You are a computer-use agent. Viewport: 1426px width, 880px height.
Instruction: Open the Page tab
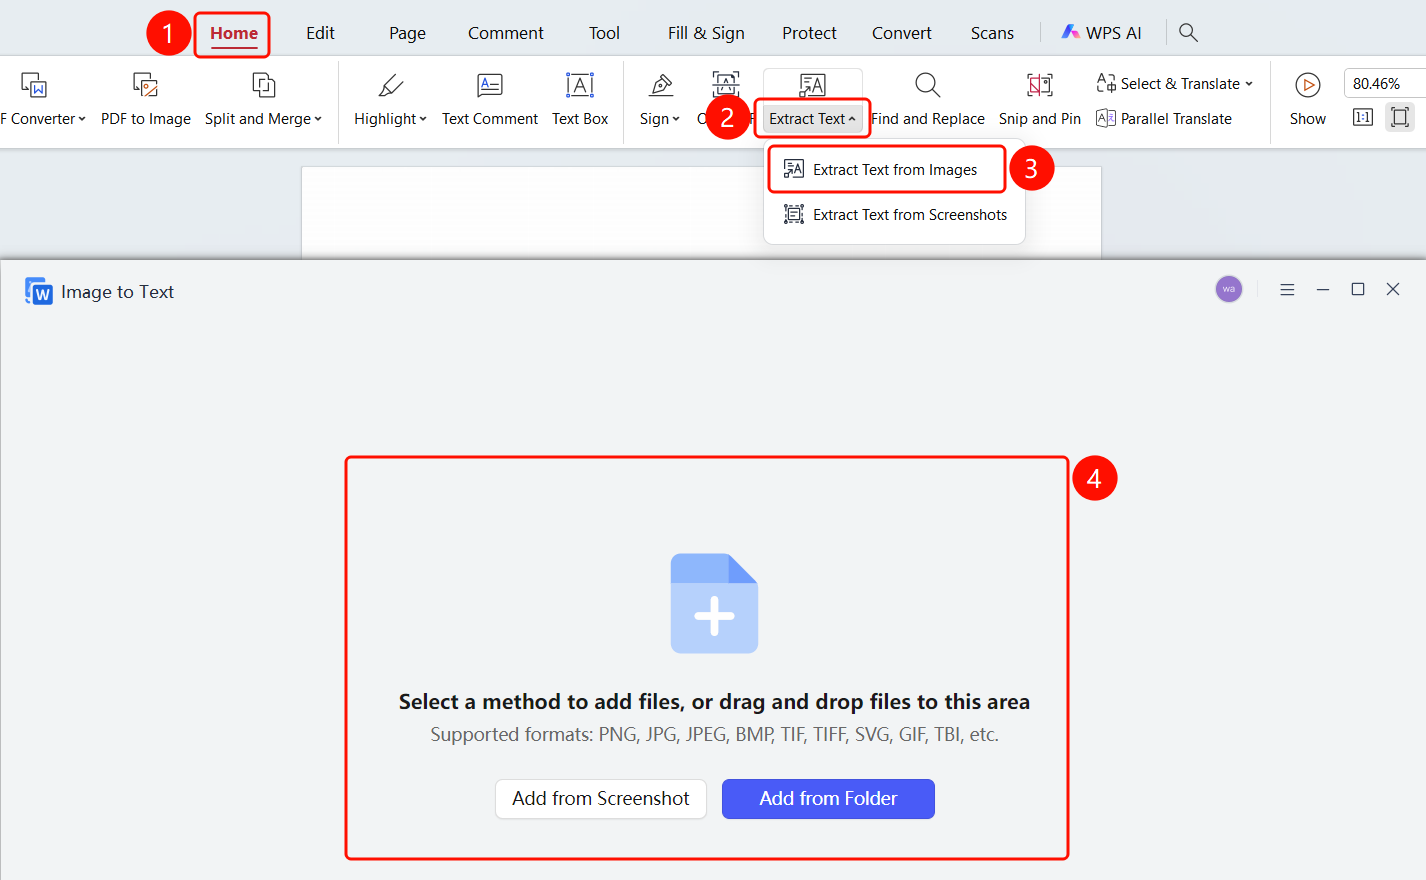(407, 33)
